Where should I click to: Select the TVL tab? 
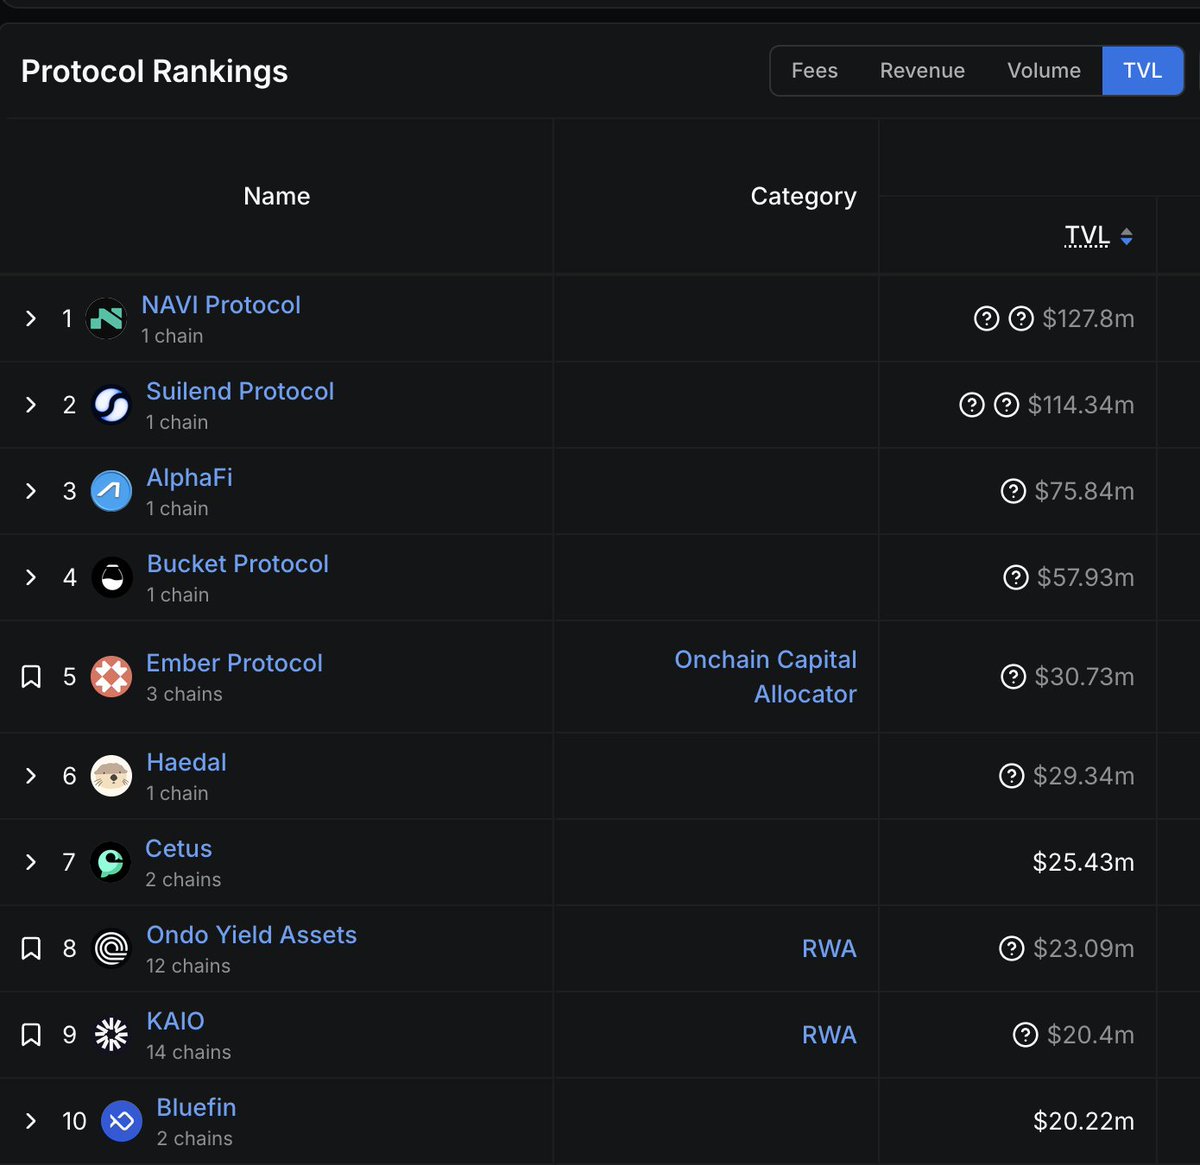(1143, 71)
